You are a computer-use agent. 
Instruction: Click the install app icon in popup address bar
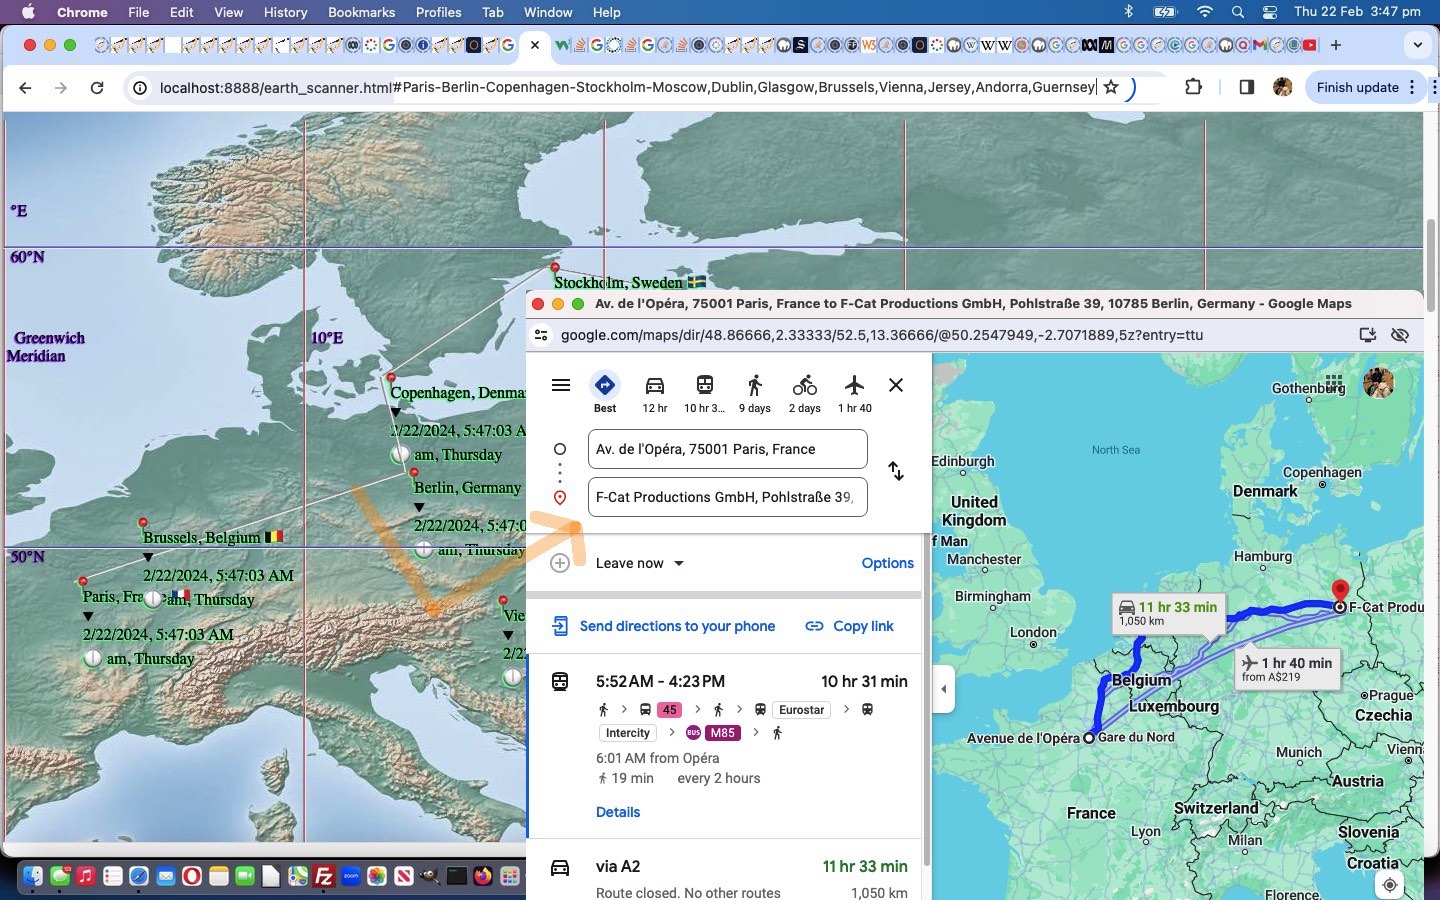1368,335
